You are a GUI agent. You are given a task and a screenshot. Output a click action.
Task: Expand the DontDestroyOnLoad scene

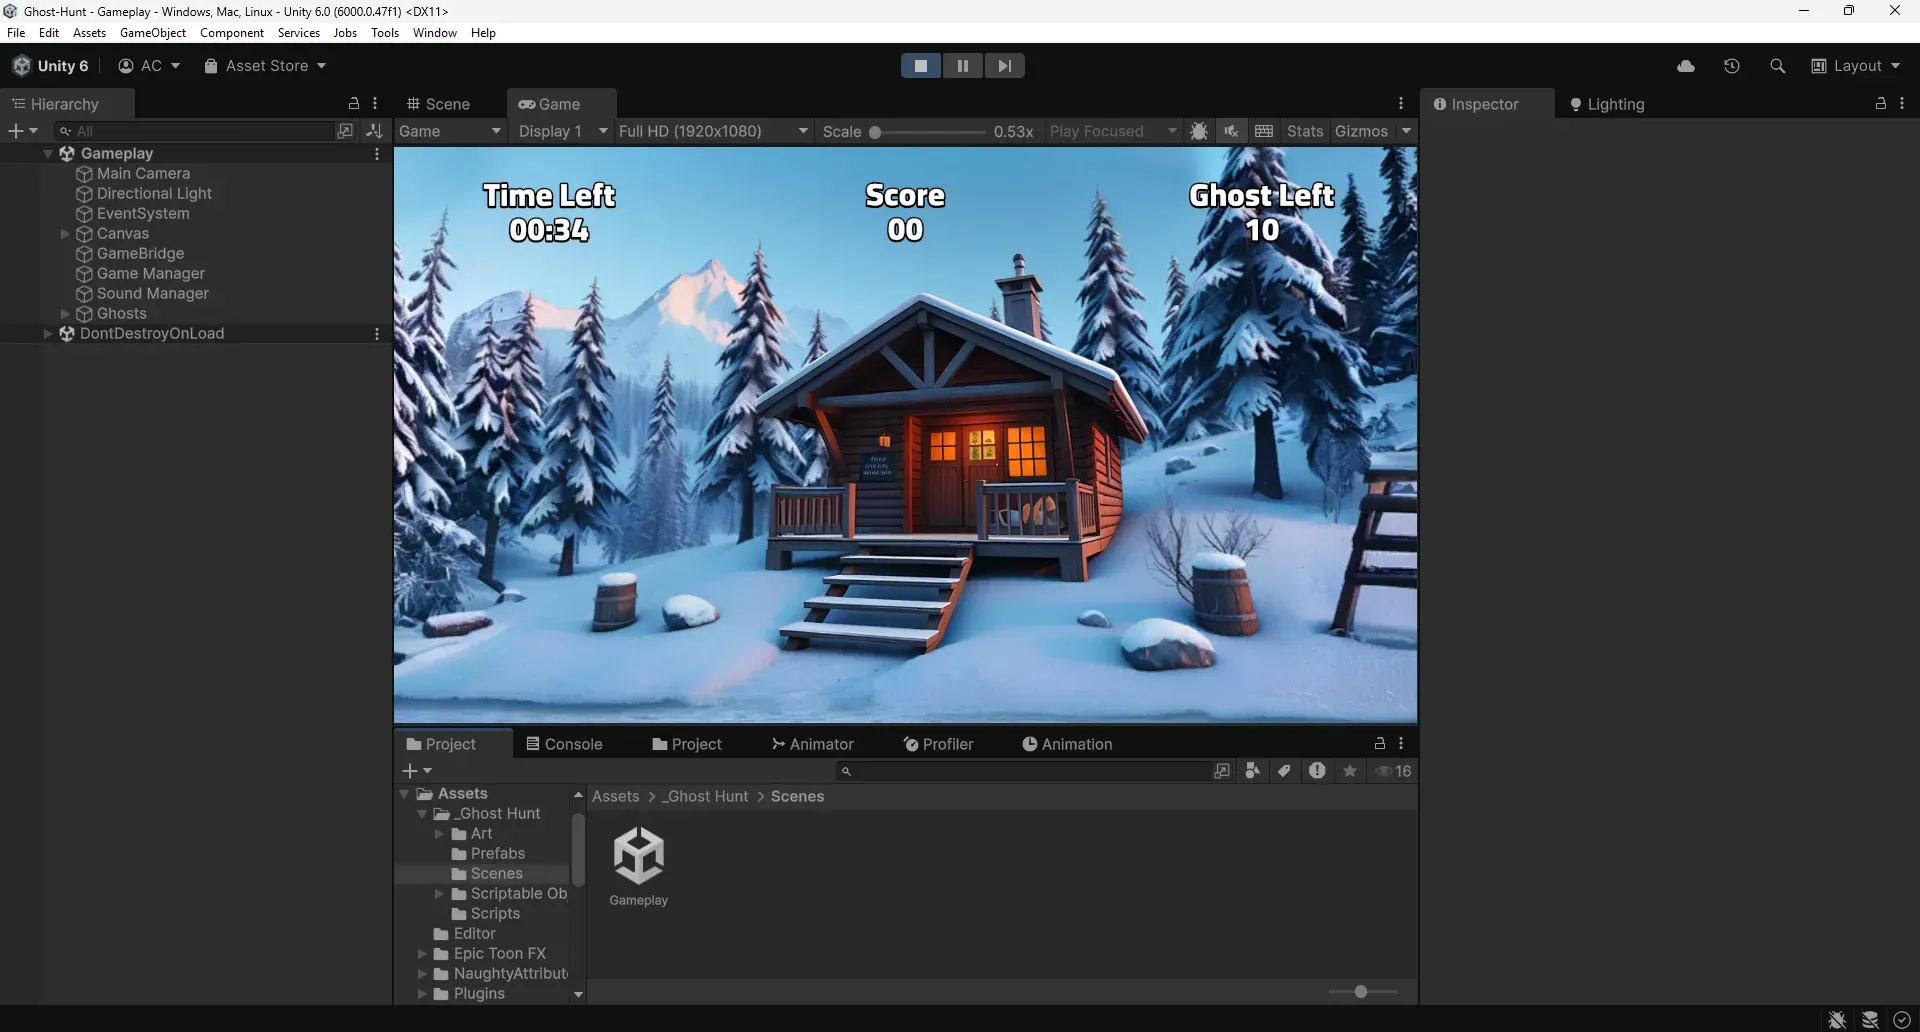pos(48,334)
